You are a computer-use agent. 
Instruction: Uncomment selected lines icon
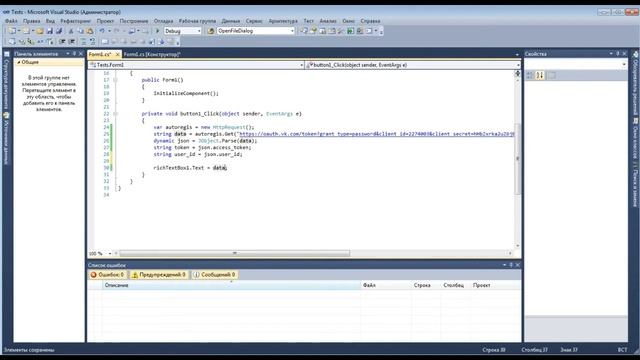[x=92, y=42]
